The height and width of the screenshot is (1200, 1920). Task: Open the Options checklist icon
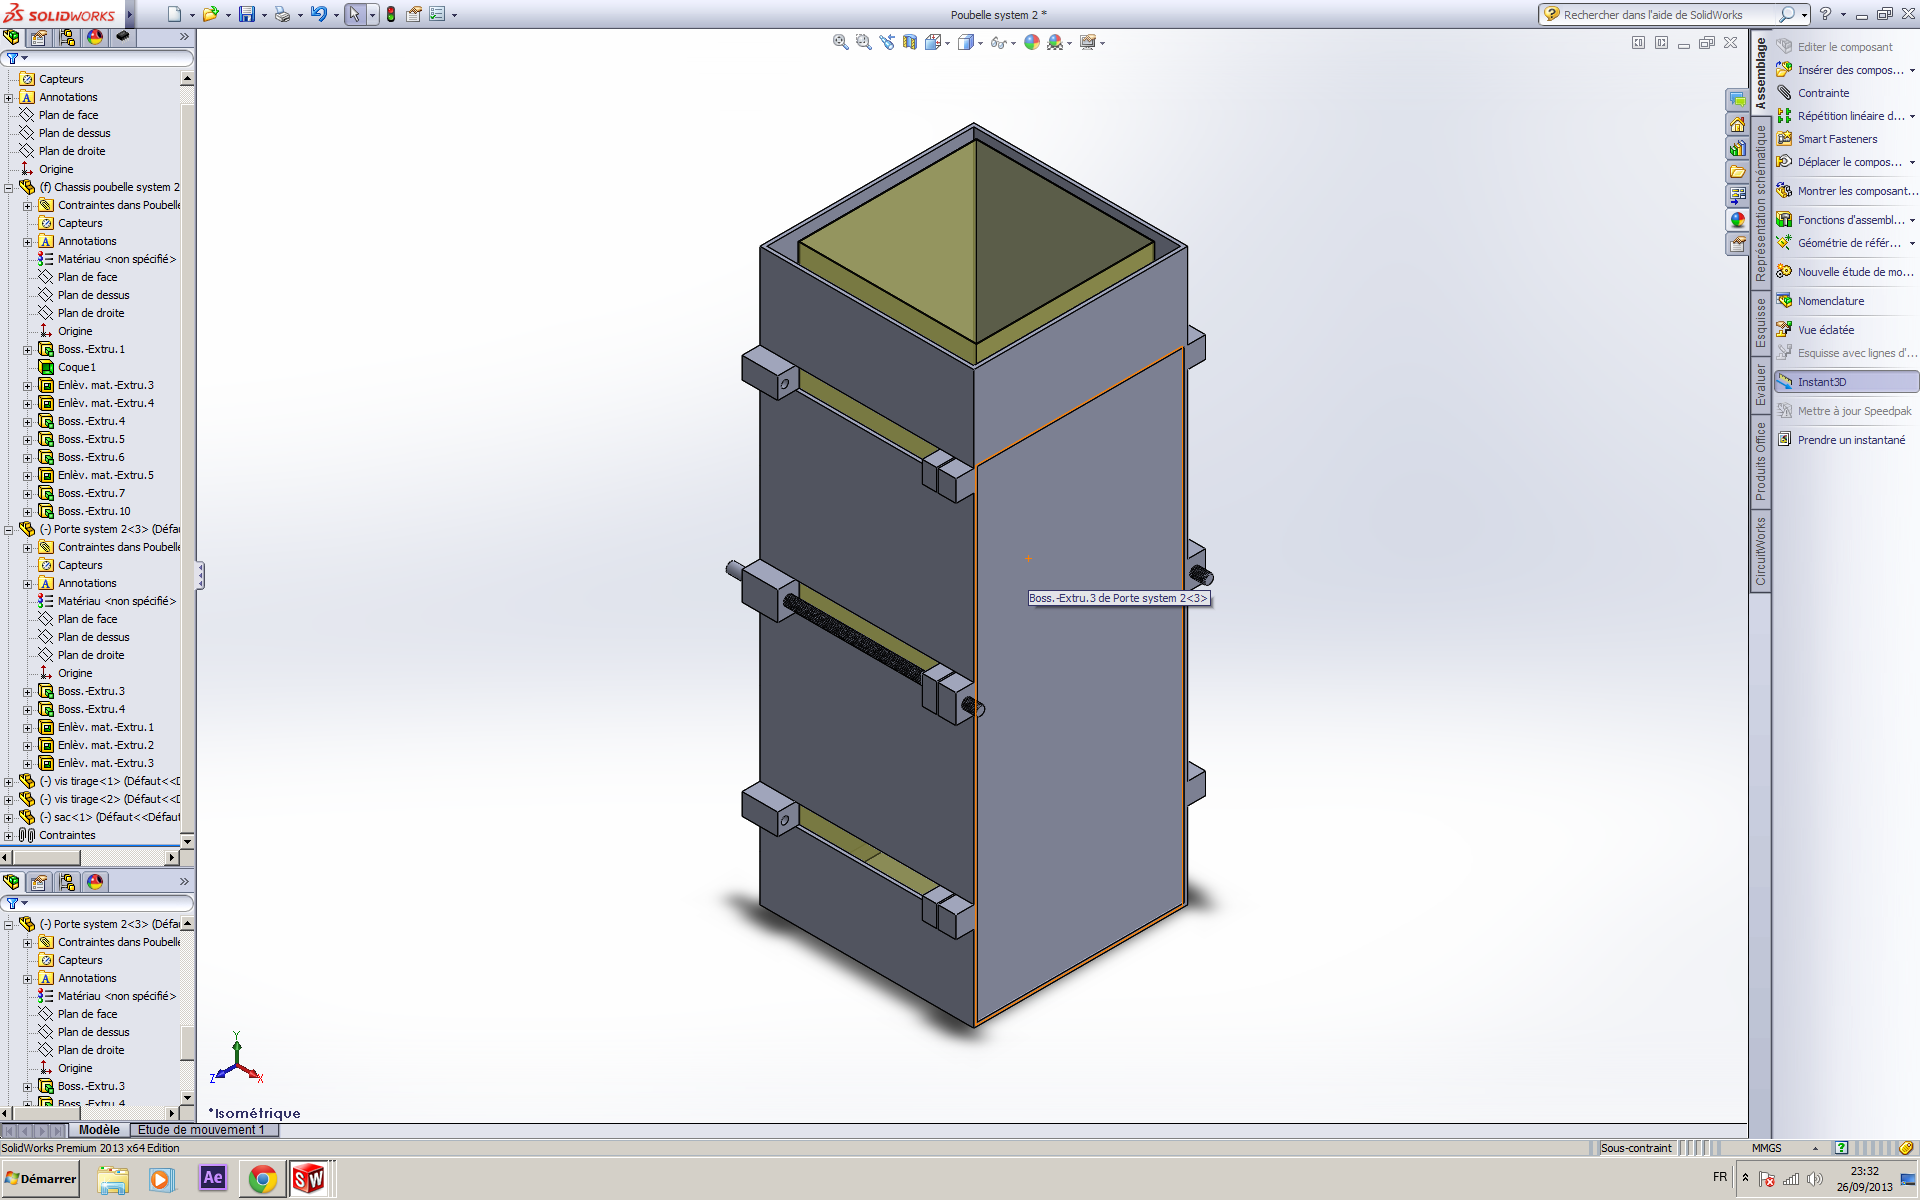[437, 14]
